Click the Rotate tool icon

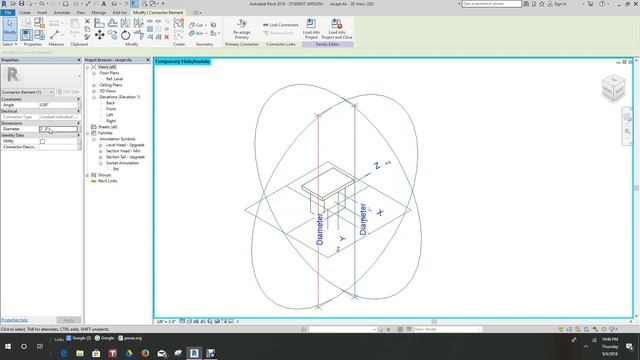(125, 36)
